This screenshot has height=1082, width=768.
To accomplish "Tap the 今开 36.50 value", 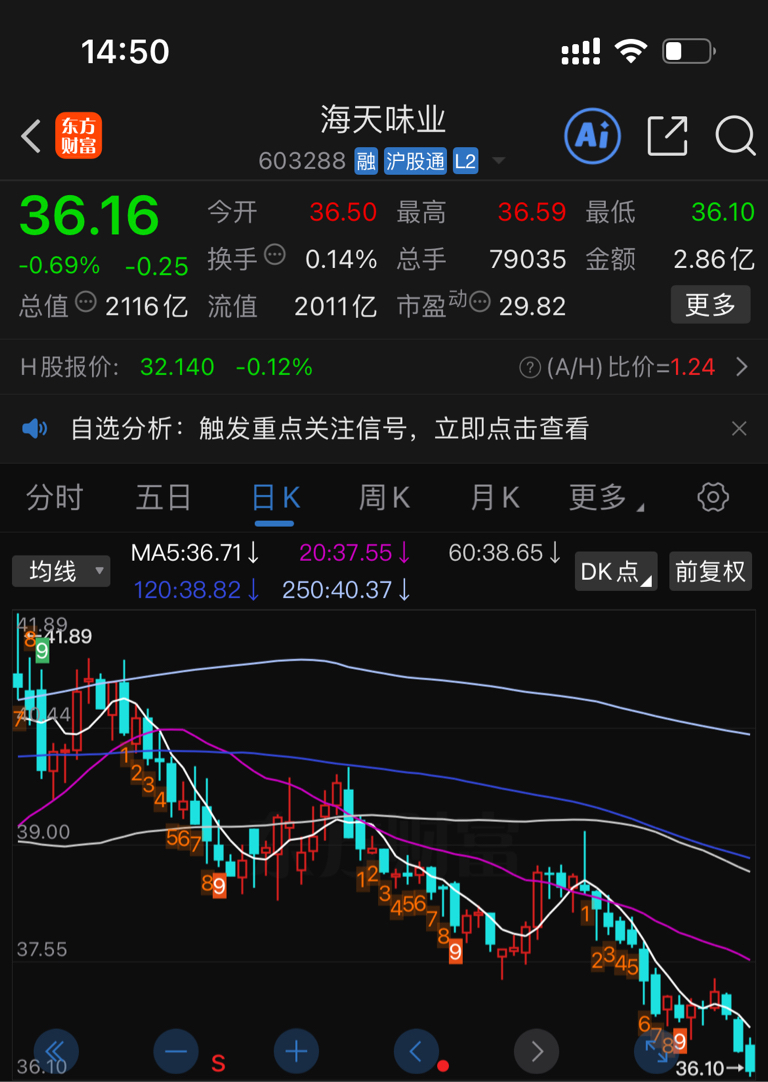I will (x=343, y=213).
